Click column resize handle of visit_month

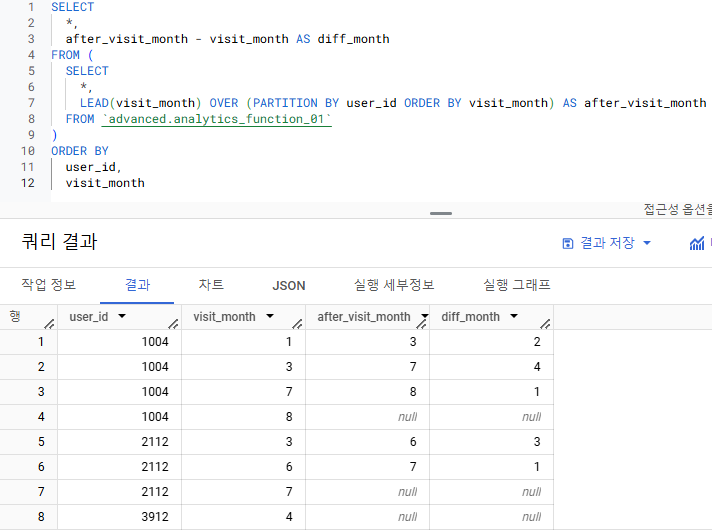[x=297, y=323]
